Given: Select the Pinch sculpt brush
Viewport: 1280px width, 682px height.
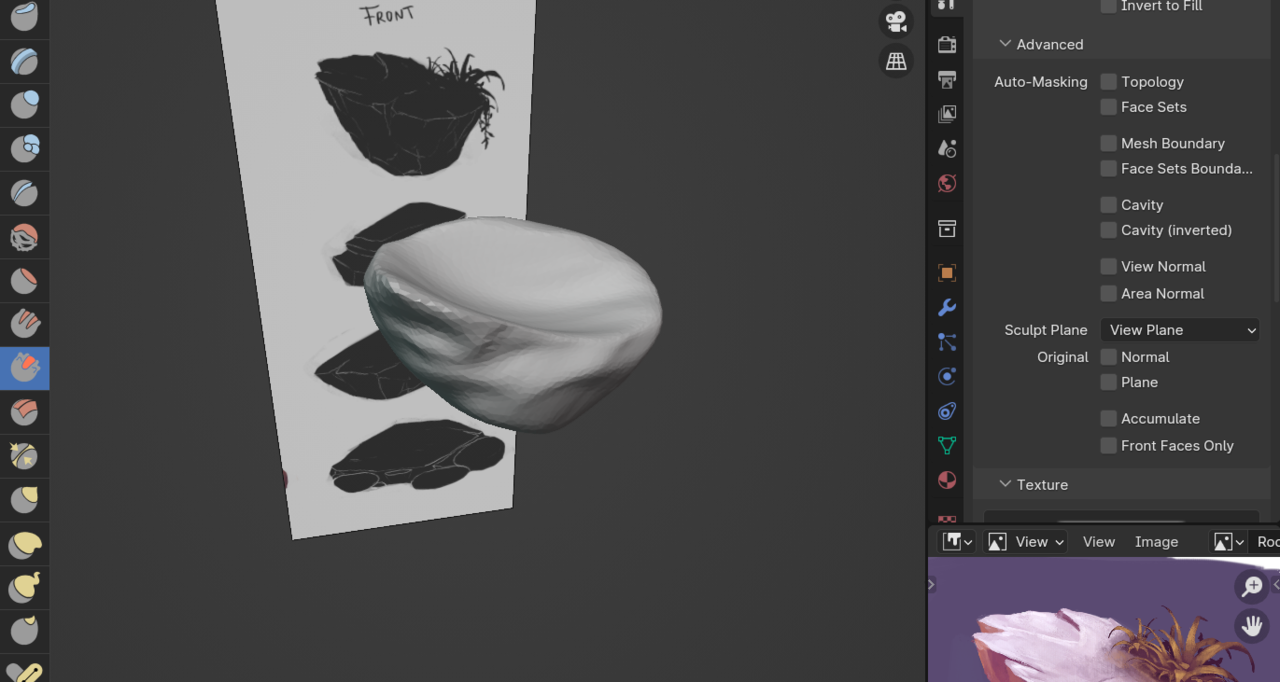Looking at the screenshot, I should [24, 456].
